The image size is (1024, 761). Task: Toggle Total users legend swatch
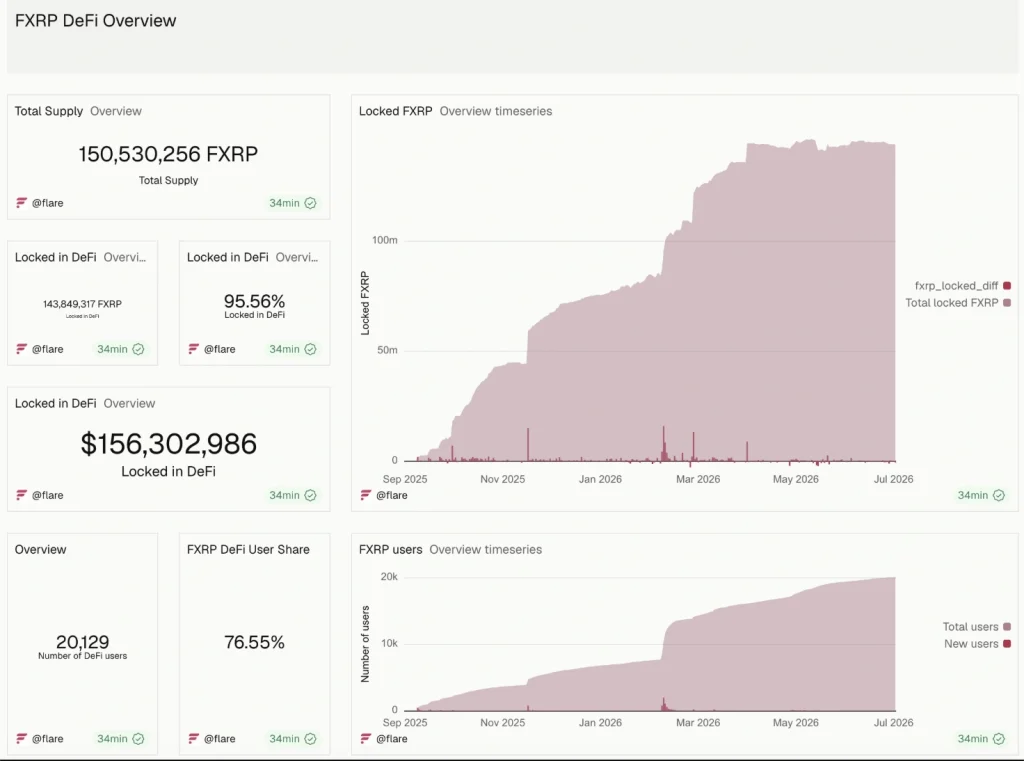[1007, 626]
